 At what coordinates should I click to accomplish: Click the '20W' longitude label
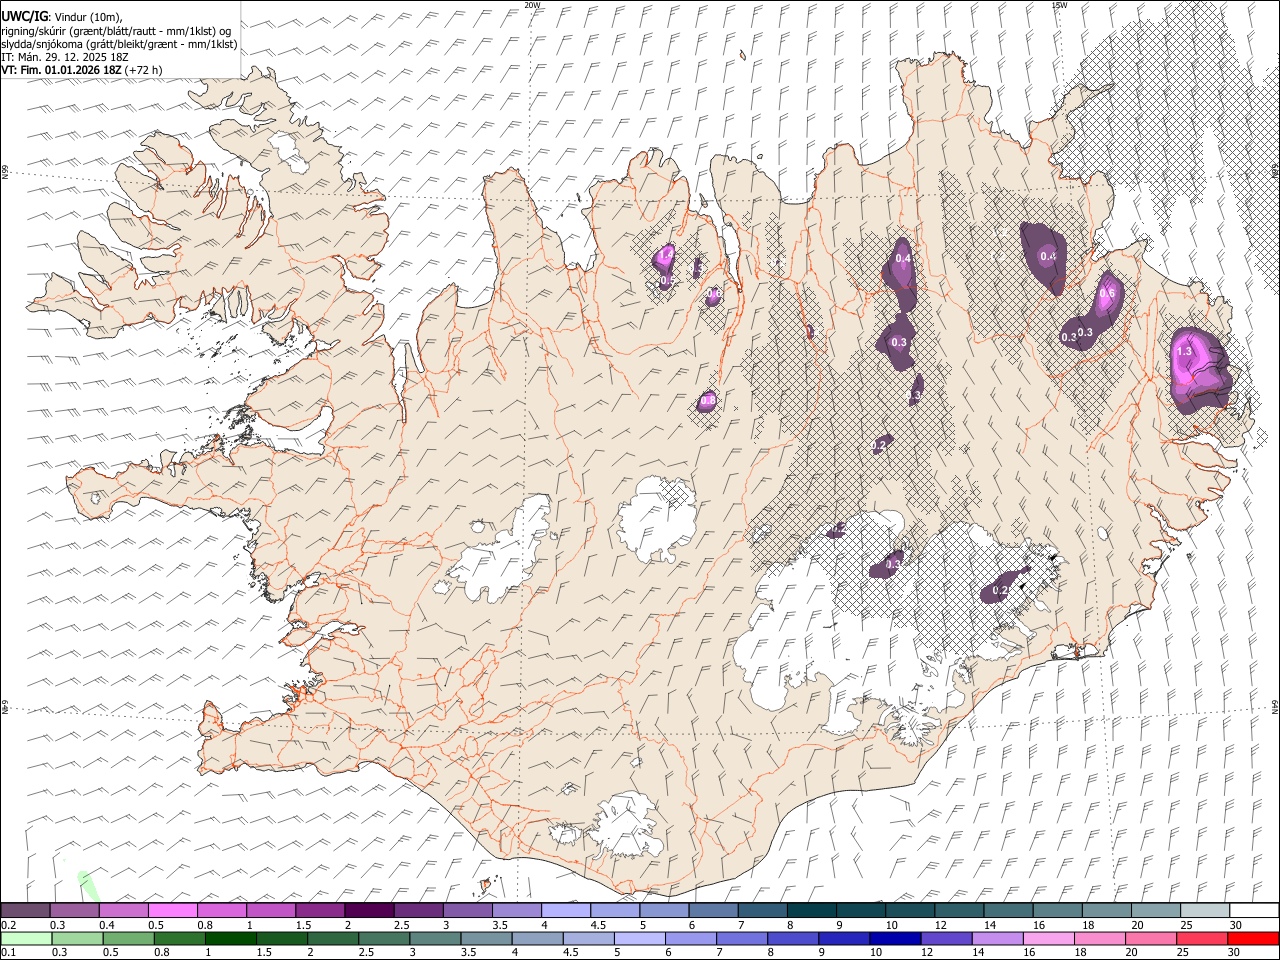click(532, 5)
